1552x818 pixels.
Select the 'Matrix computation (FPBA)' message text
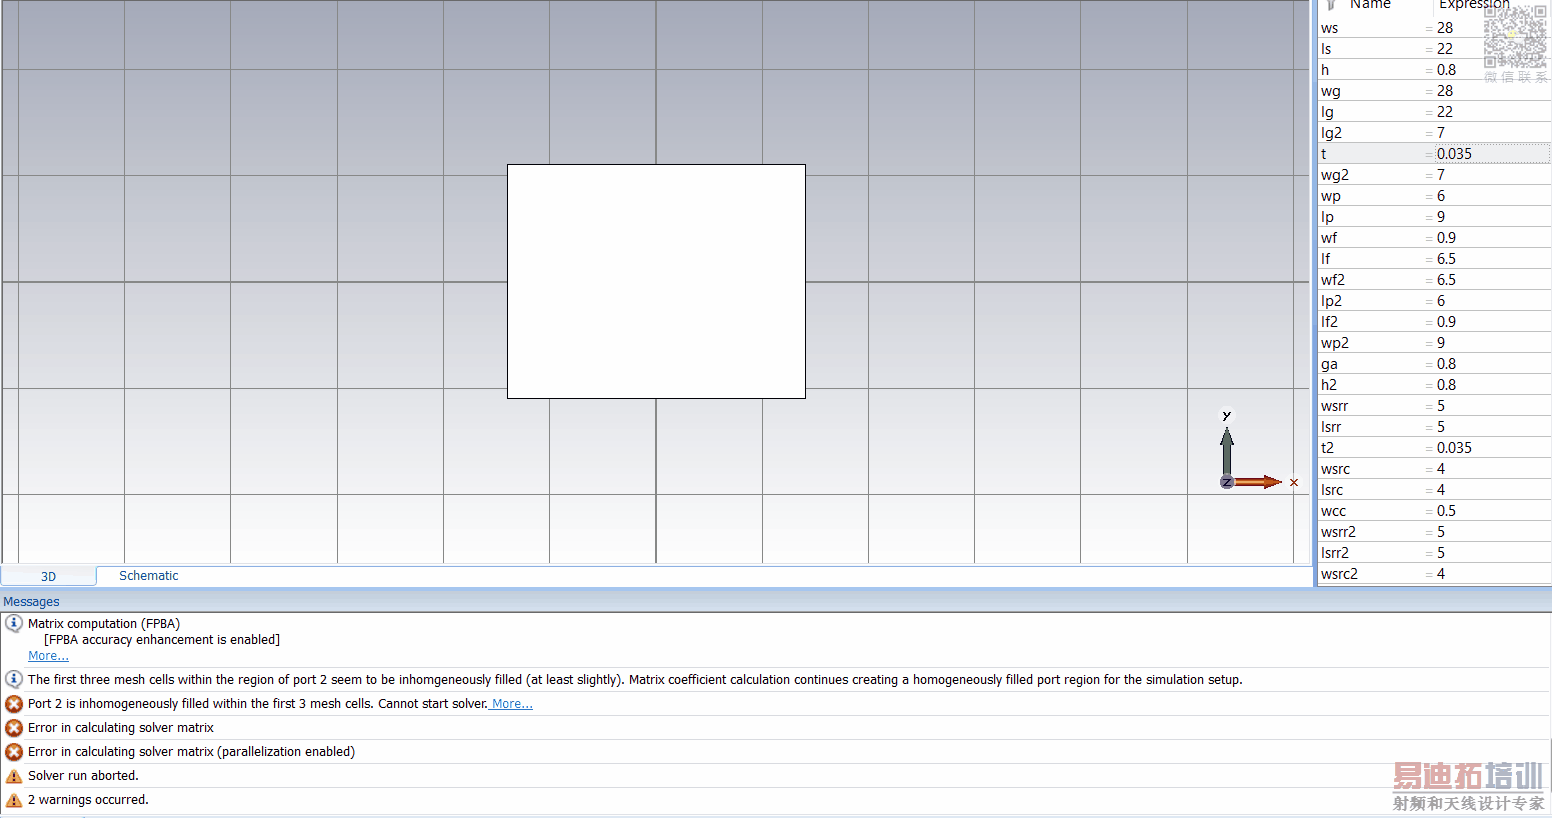pos(104,624)
